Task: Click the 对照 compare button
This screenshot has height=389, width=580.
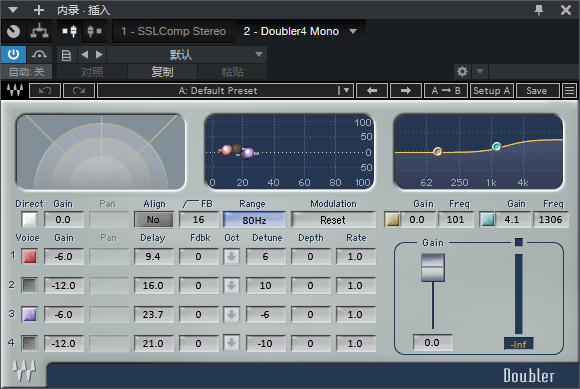Action: (92, 72)
